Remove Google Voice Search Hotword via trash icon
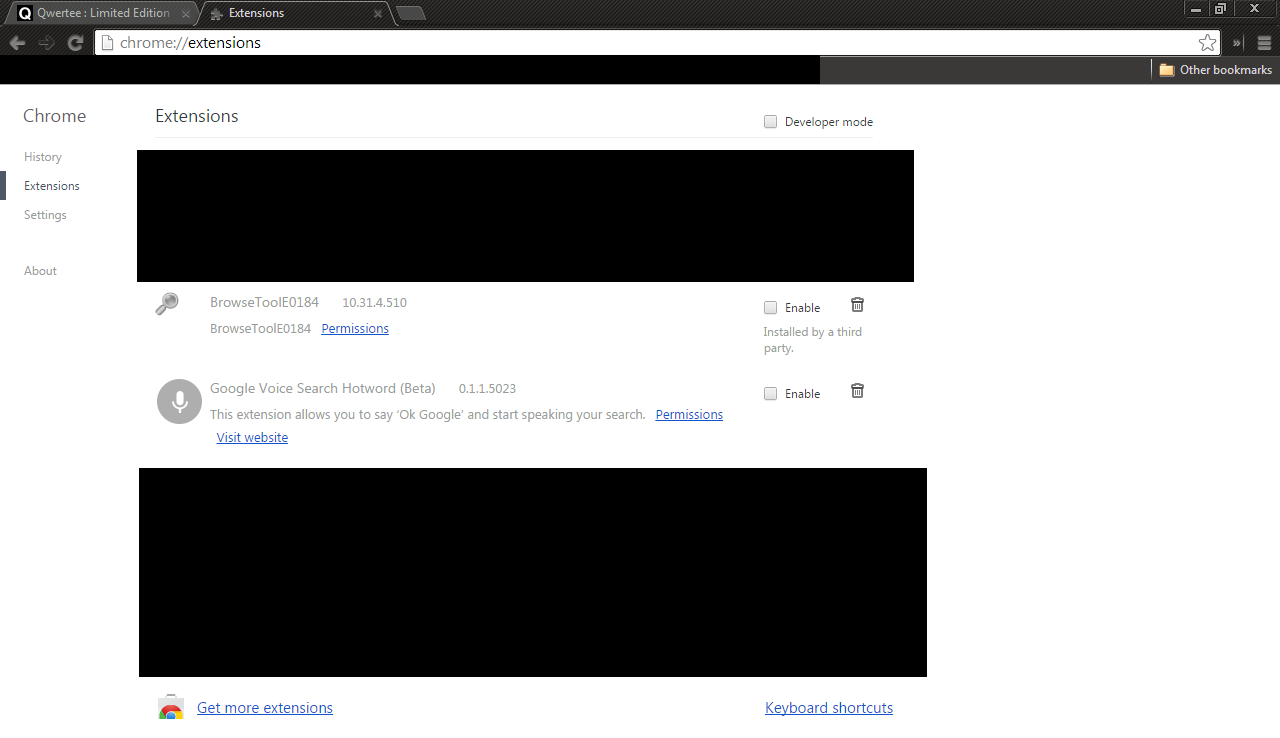Image resolution: width=1280 pixels, height=738 pixels. (x=857, y=391)
